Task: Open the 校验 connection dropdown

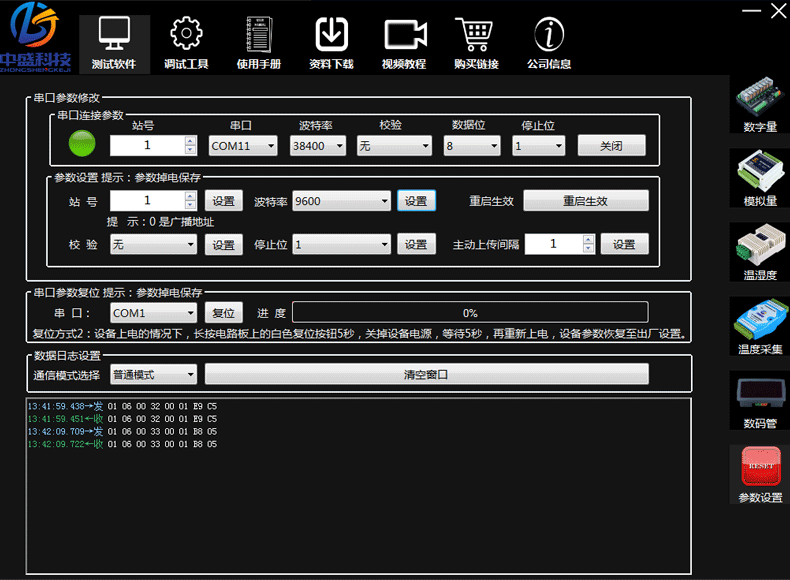Action: (x=394, y=146)
